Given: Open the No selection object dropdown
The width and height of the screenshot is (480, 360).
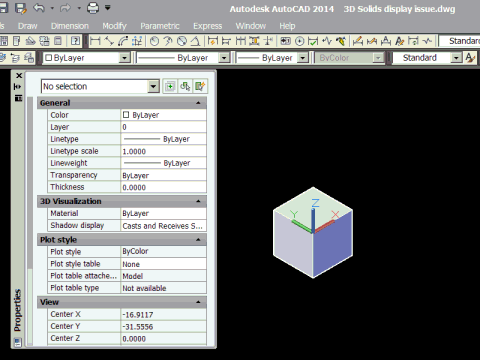Looking at the screenshot, I should pyautogui.click(x=153, y=87).
